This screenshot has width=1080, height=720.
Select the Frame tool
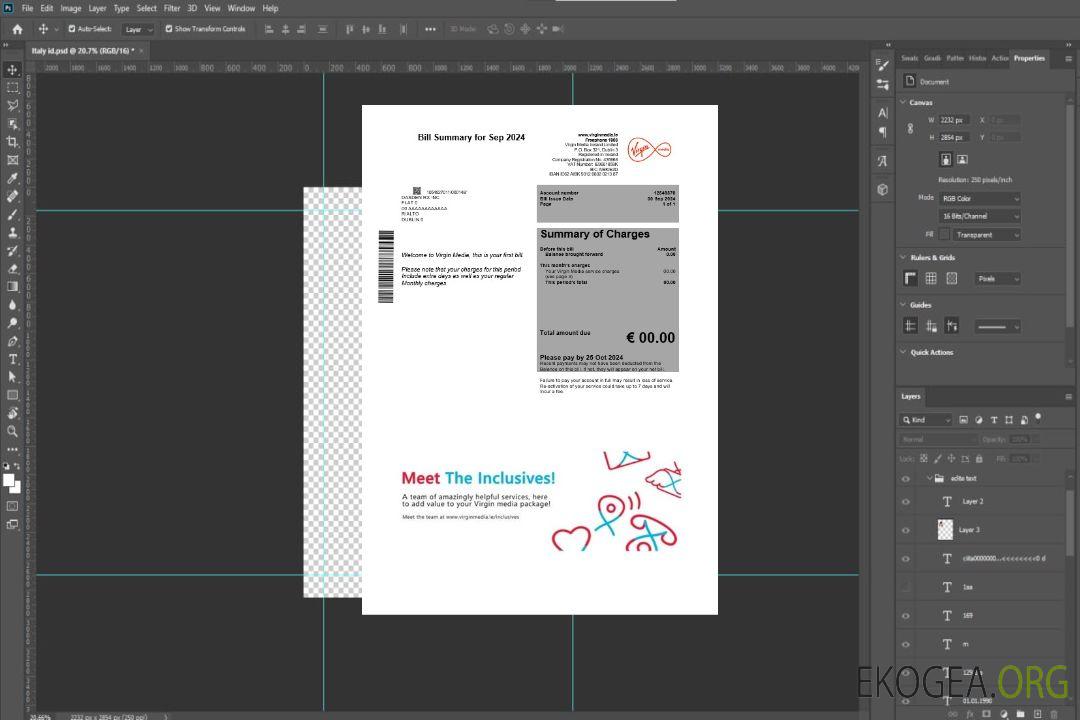(12, 160)
